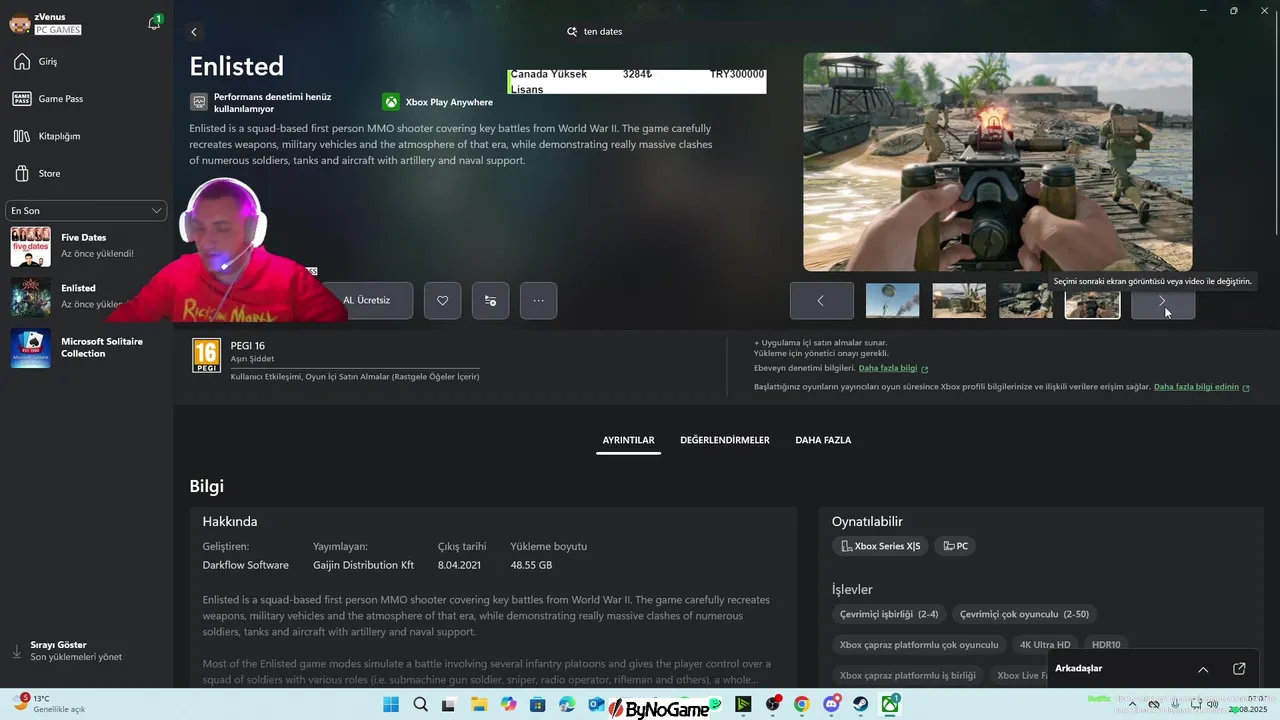Open Google Chrome from taskbar

click(802, 705)
